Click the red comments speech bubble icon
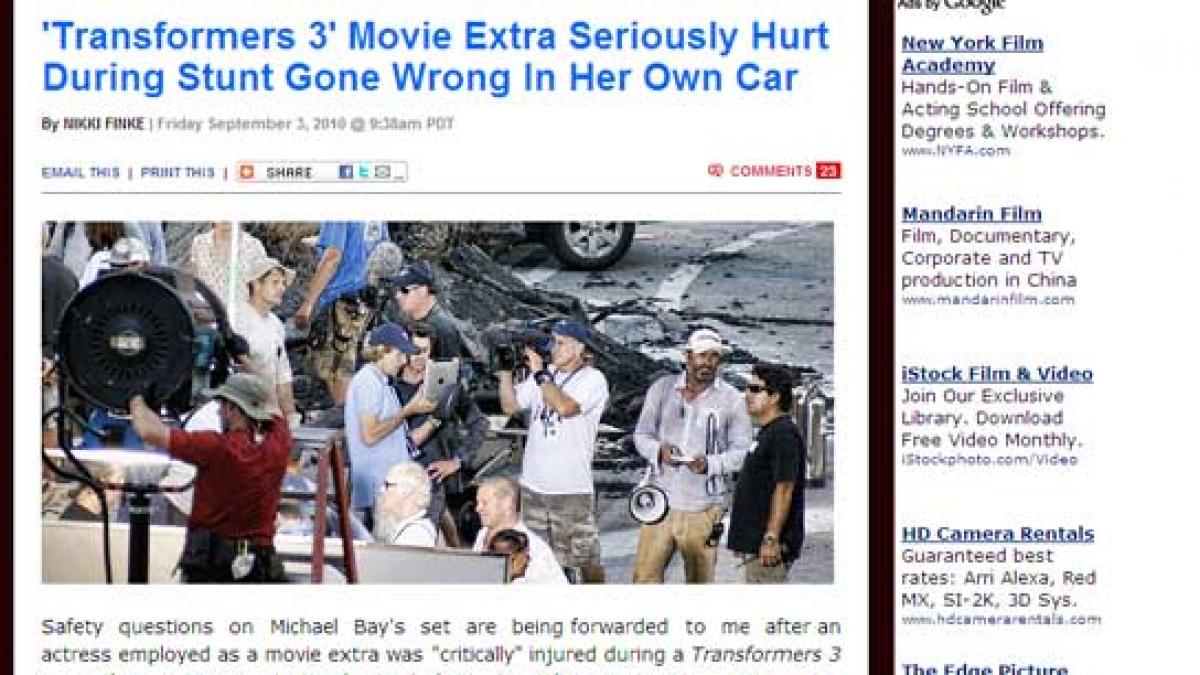 (x=715, y=171)
